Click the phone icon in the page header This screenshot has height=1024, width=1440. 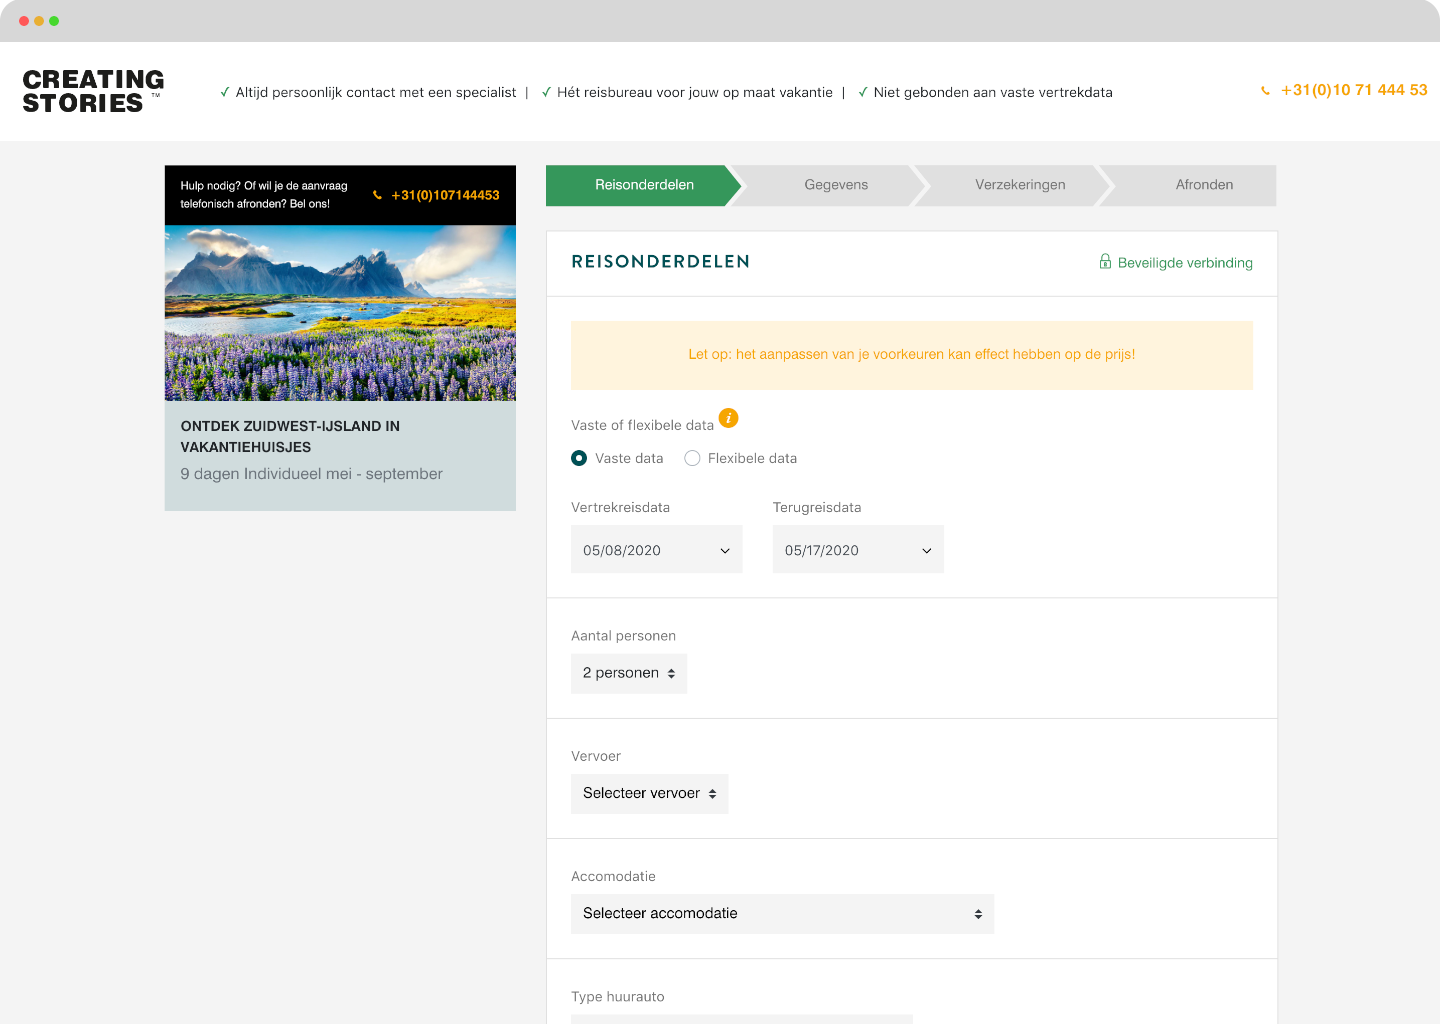pyautogui.click(x=1266, y=91)
